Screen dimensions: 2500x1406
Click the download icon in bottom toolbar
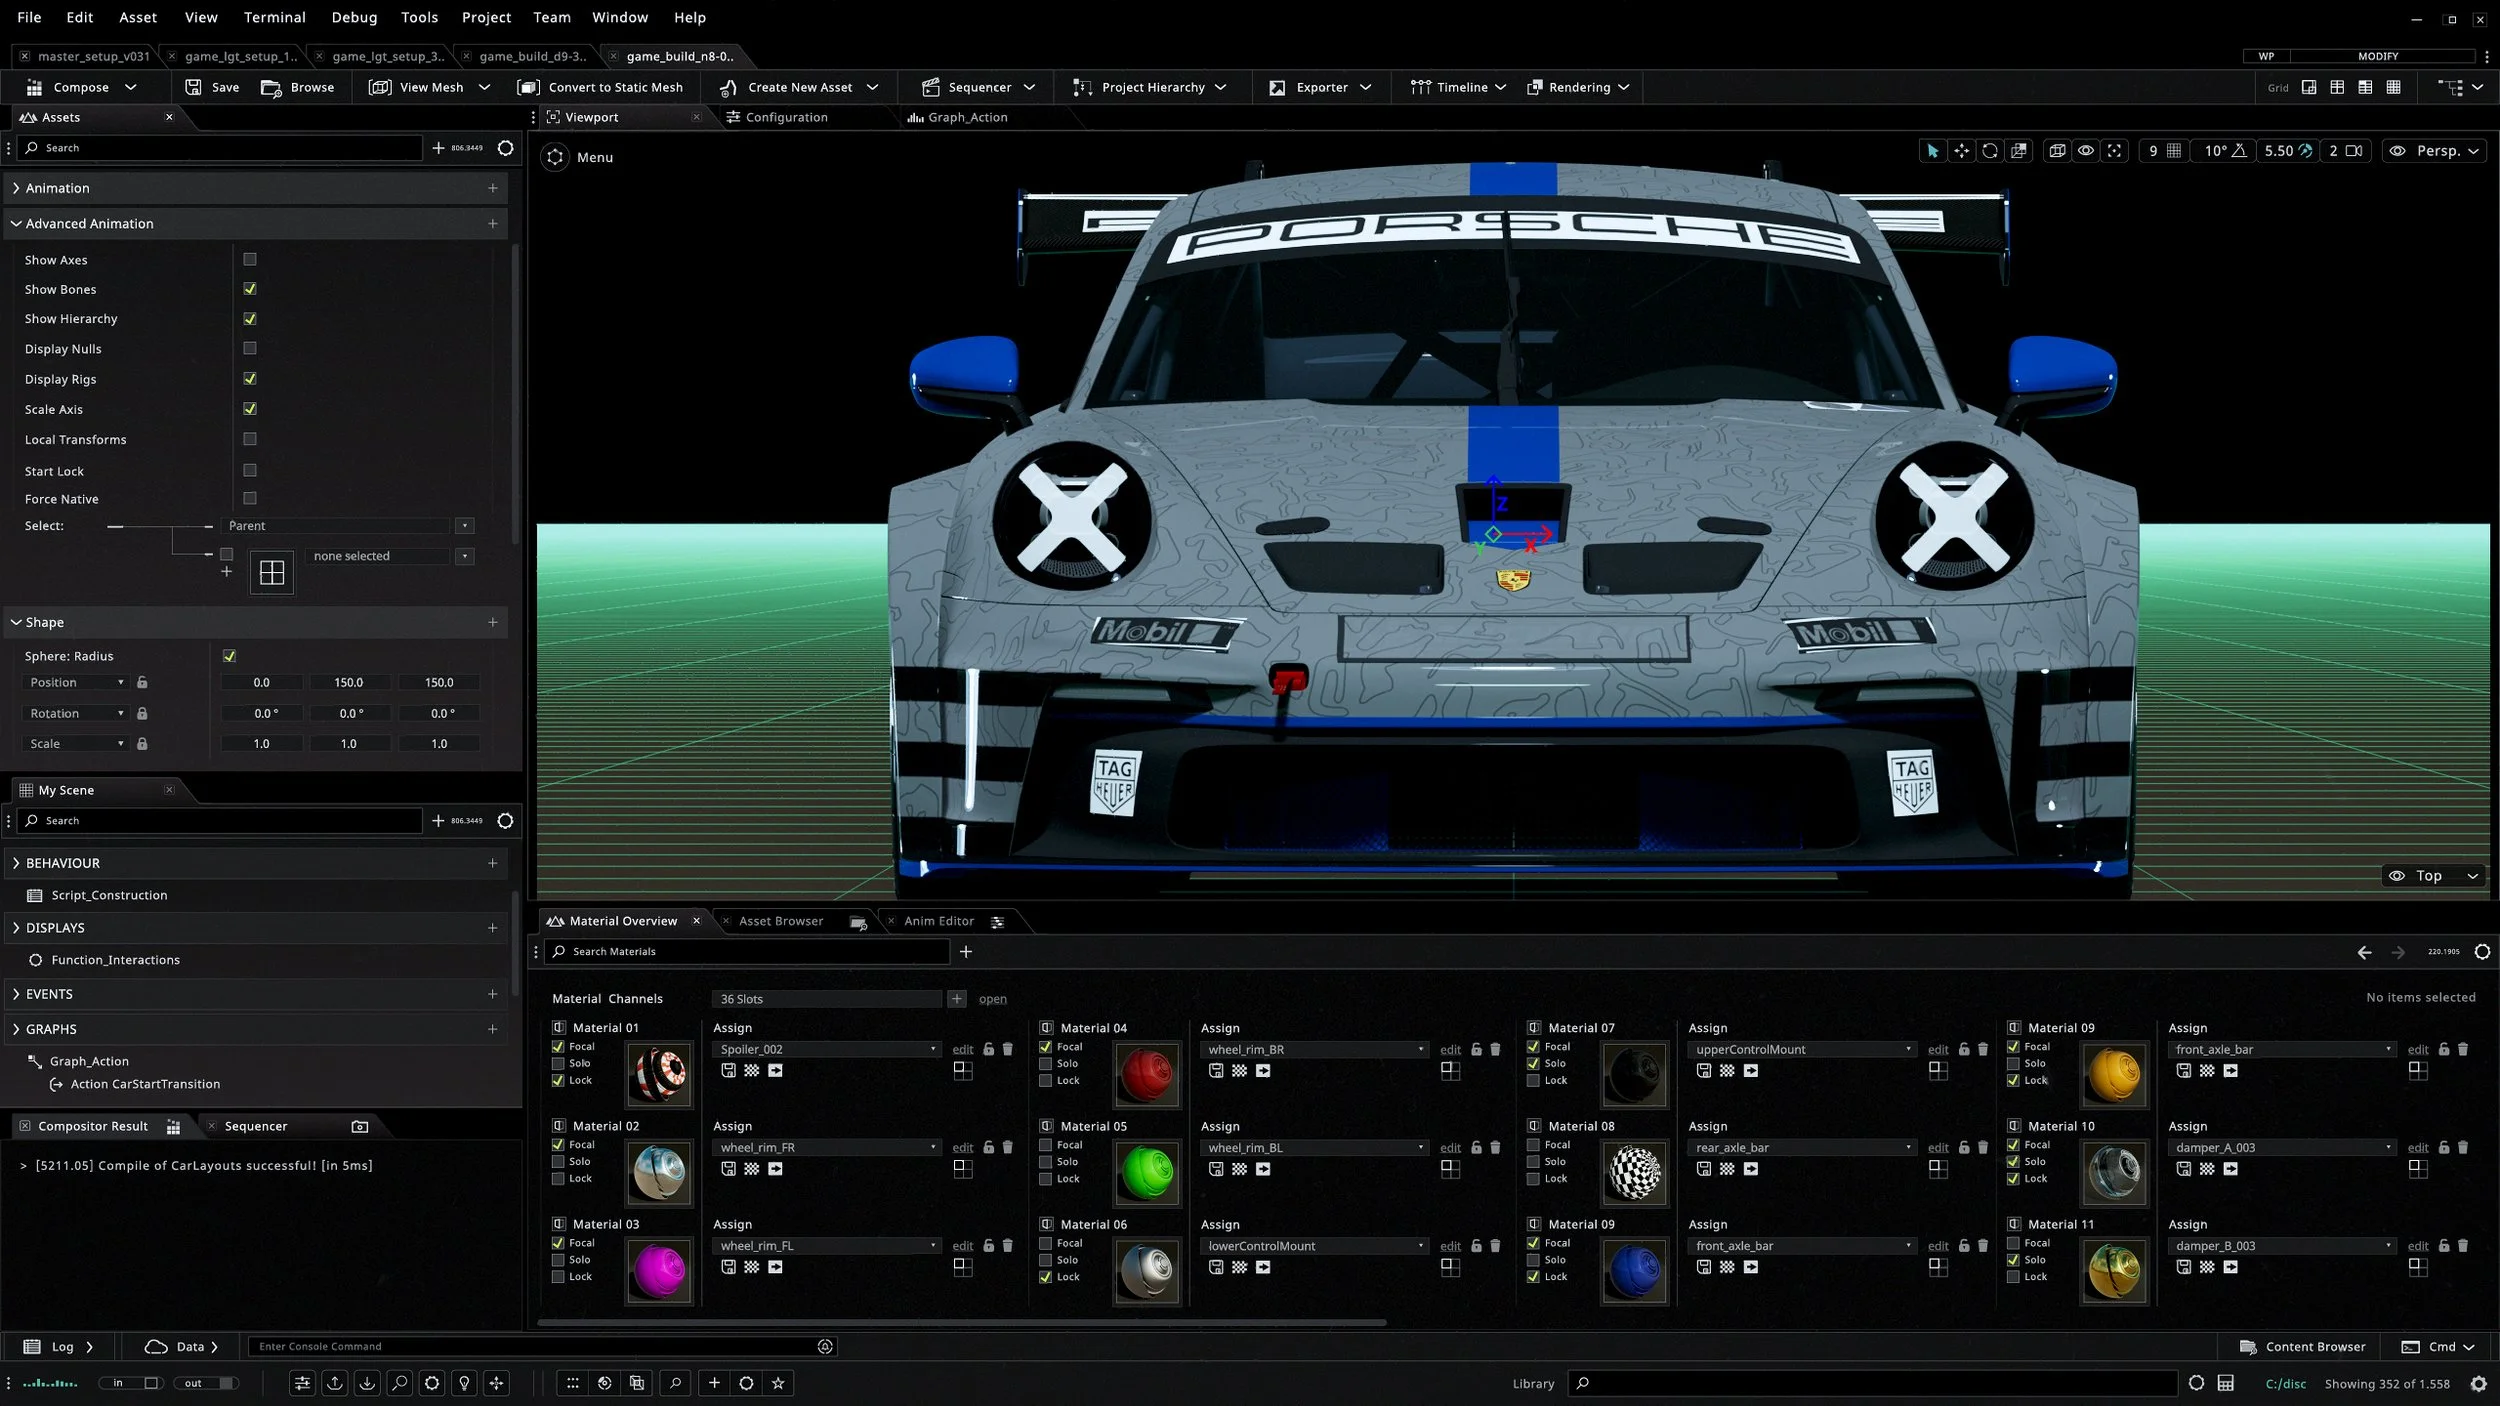[367, 1383]
